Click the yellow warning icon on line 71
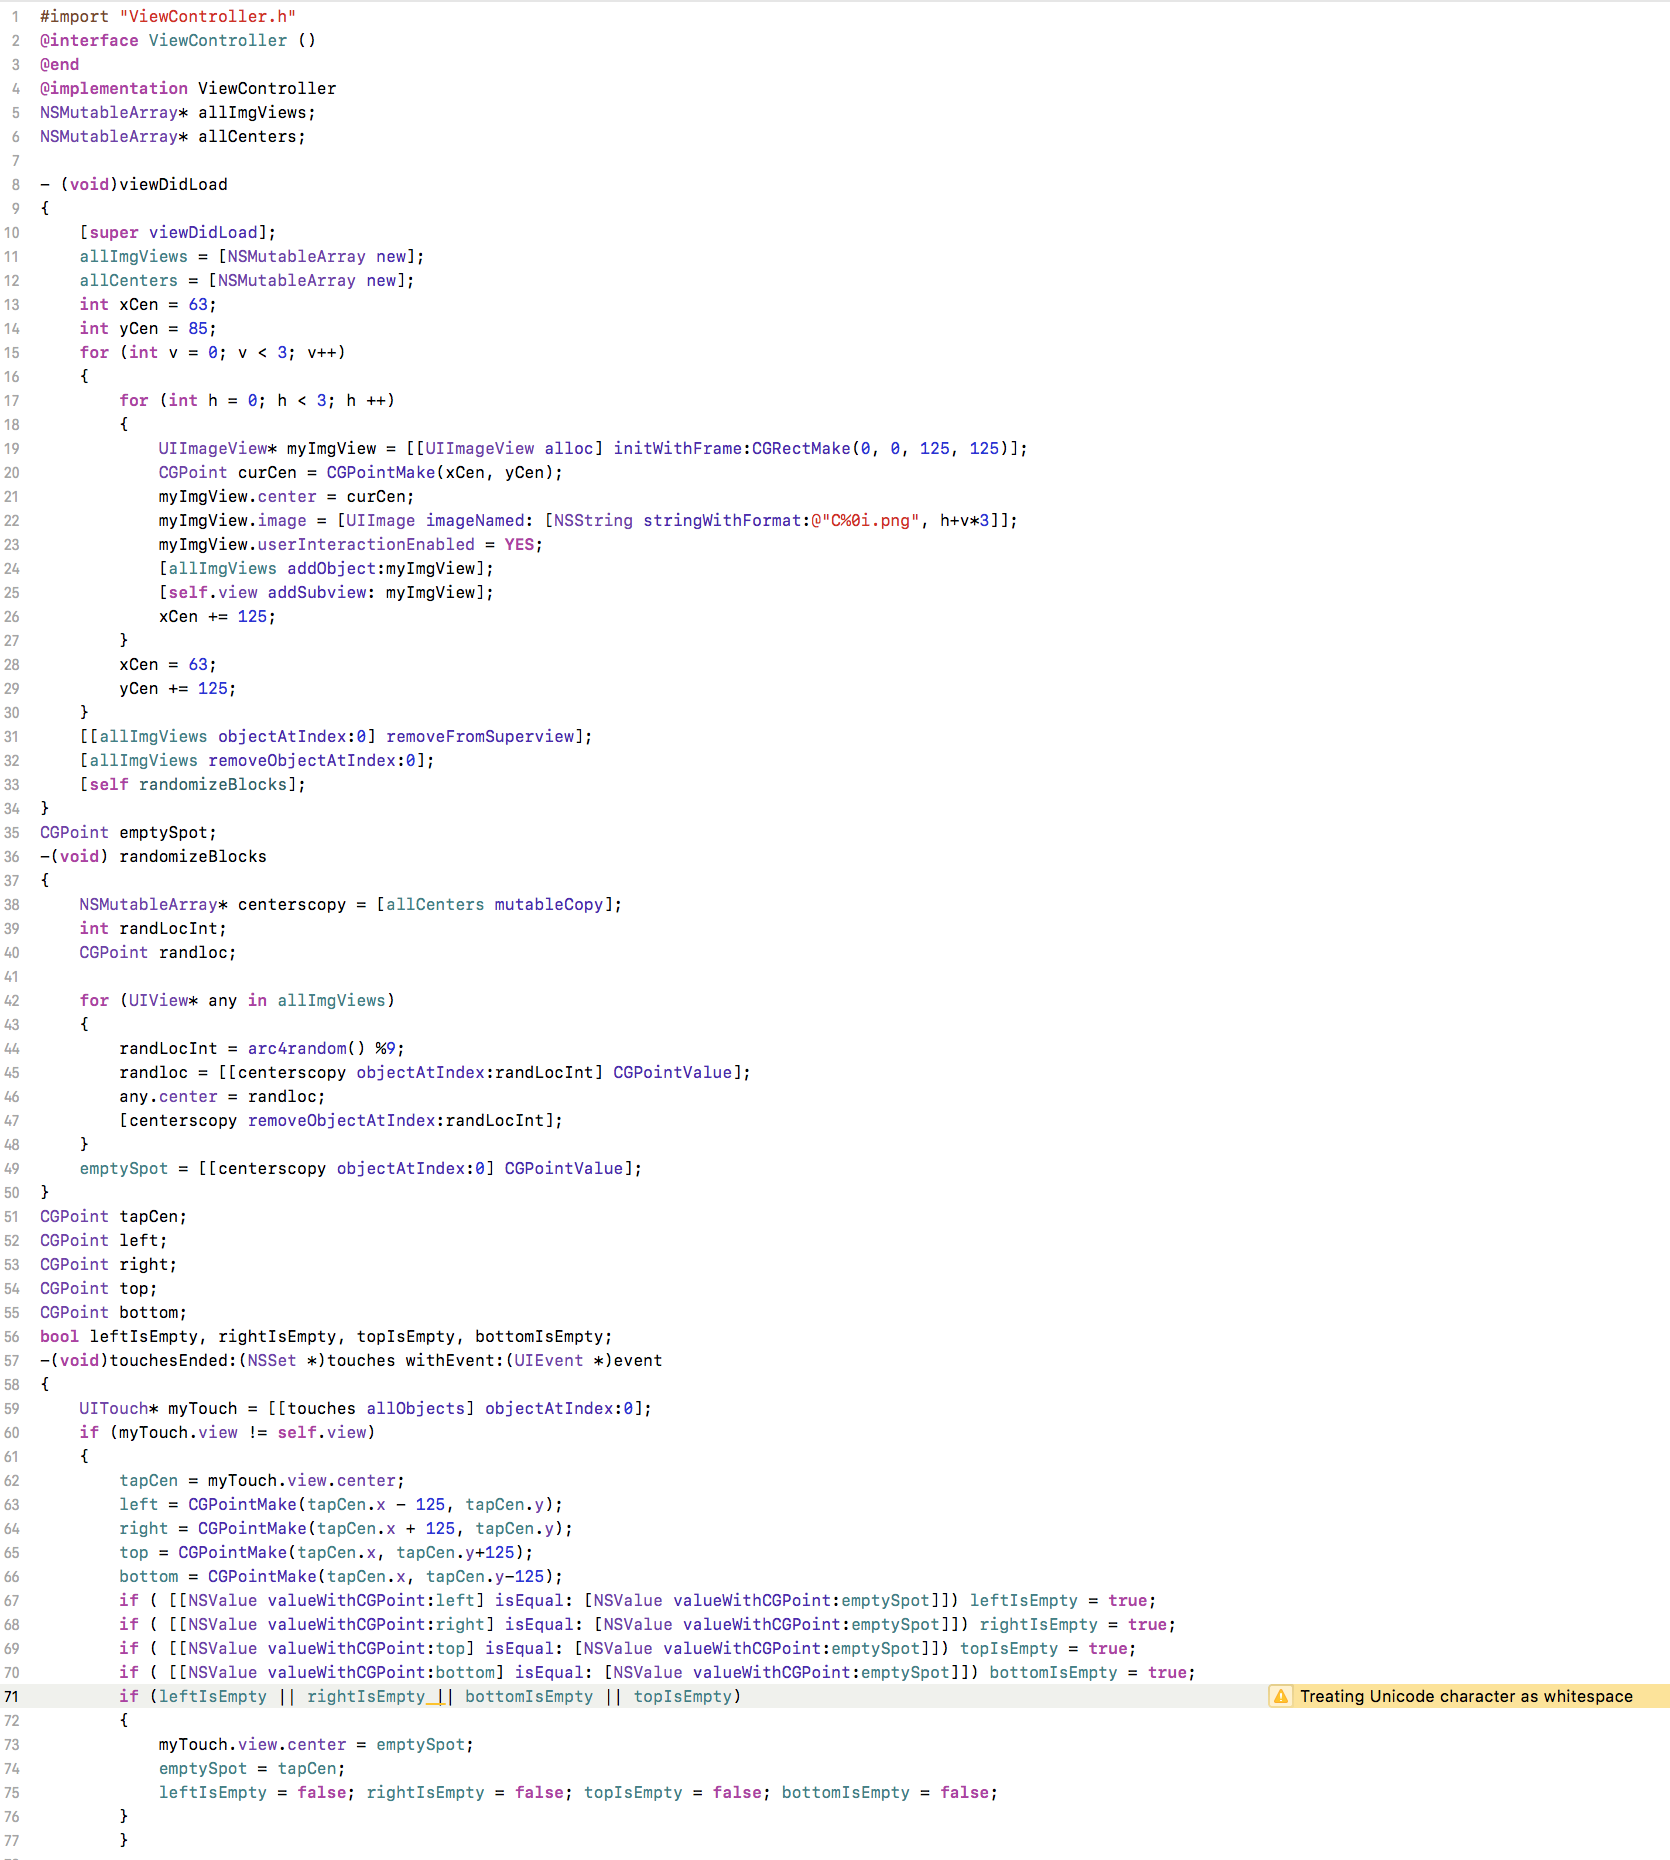1670x1860 pixels. [x=1280, y=1696]
